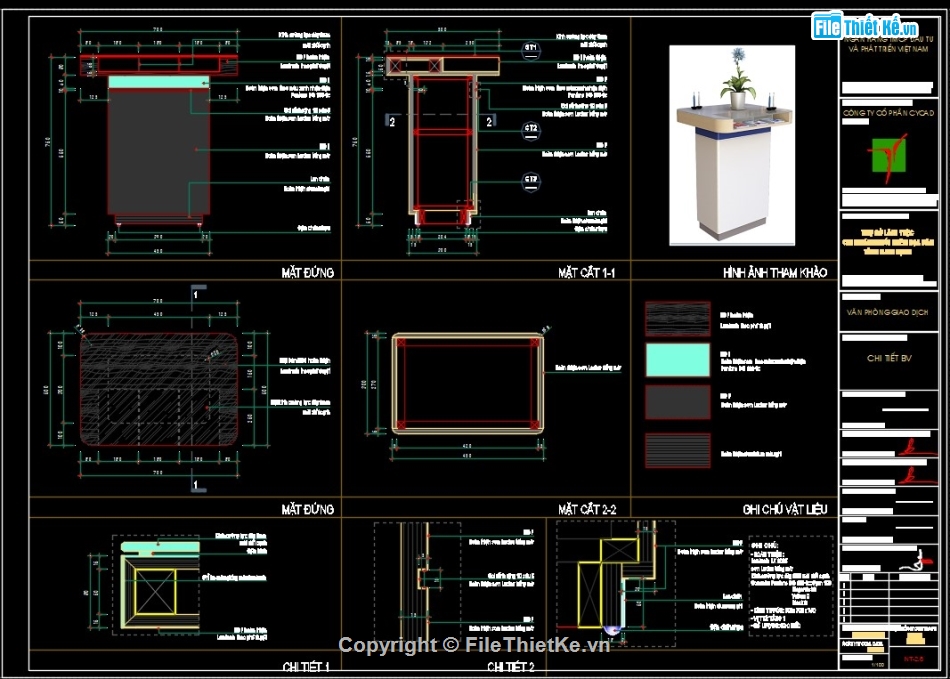The height and width of the screenshot is (679, 950).
Task: Click the CT1 detail callout marker
Action: (x=531, y=47)
